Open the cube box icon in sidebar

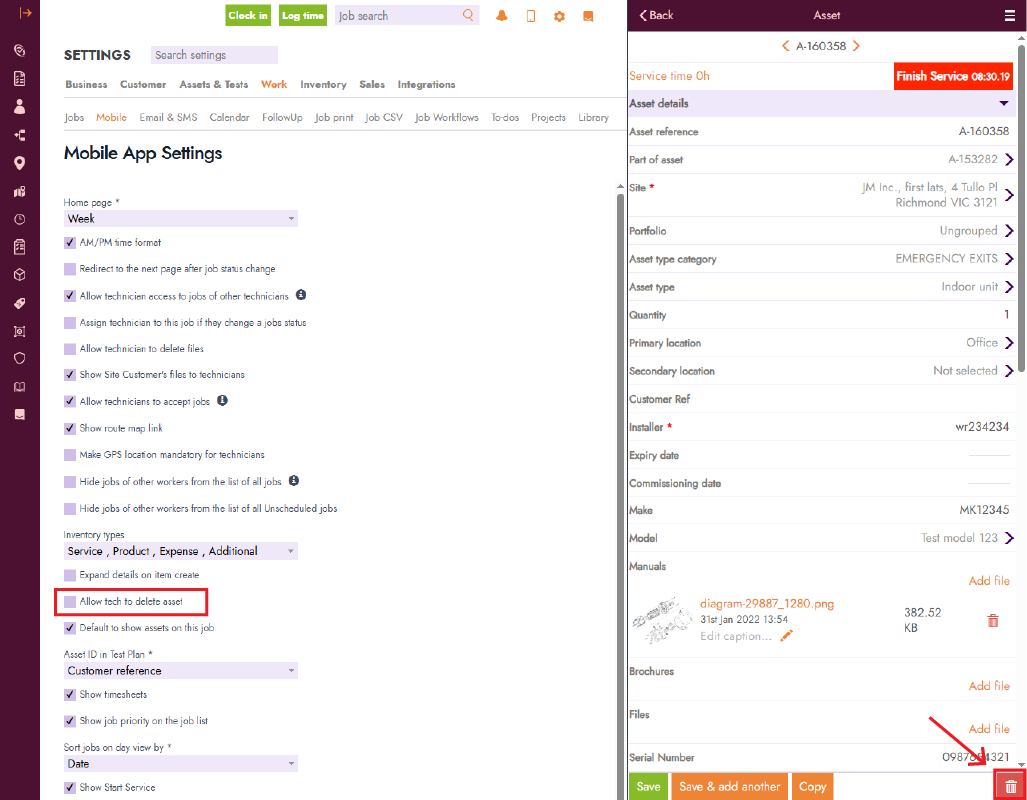pyautogui.click(x=20, y=275)
